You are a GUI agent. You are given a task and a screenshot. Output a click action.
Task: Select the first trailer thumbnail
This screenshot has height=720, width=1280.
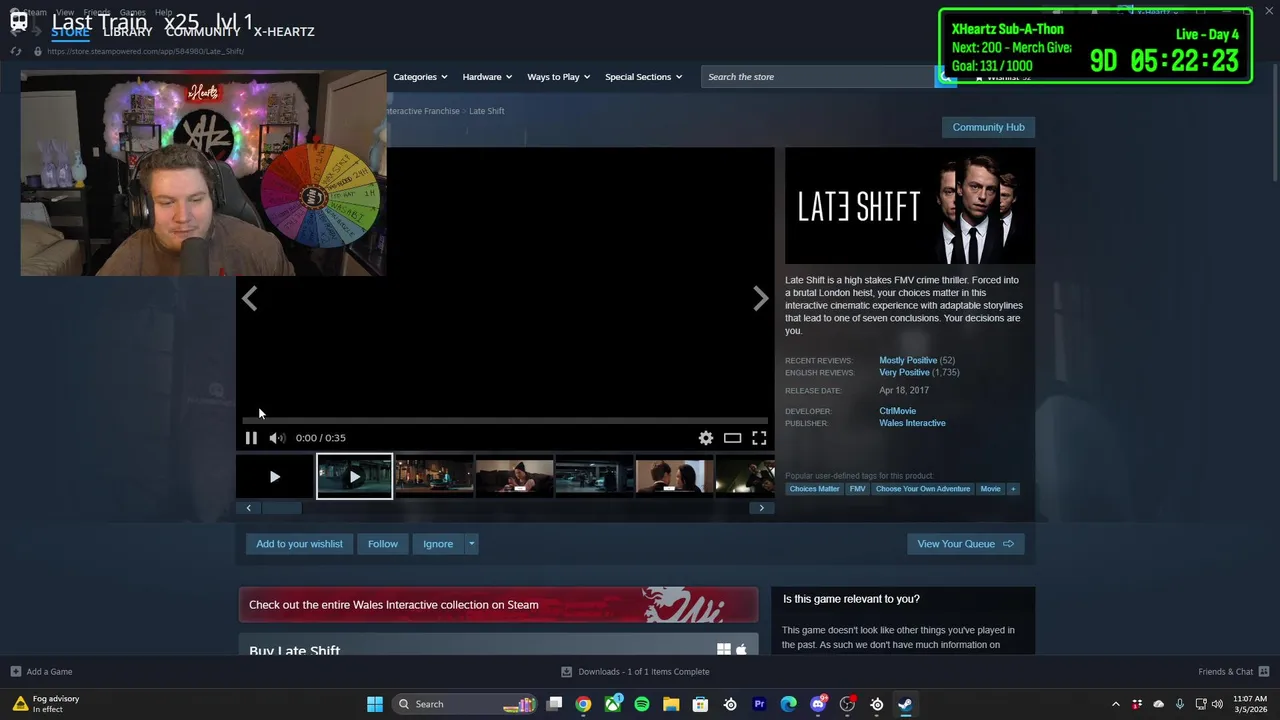[x=275, y=477]
